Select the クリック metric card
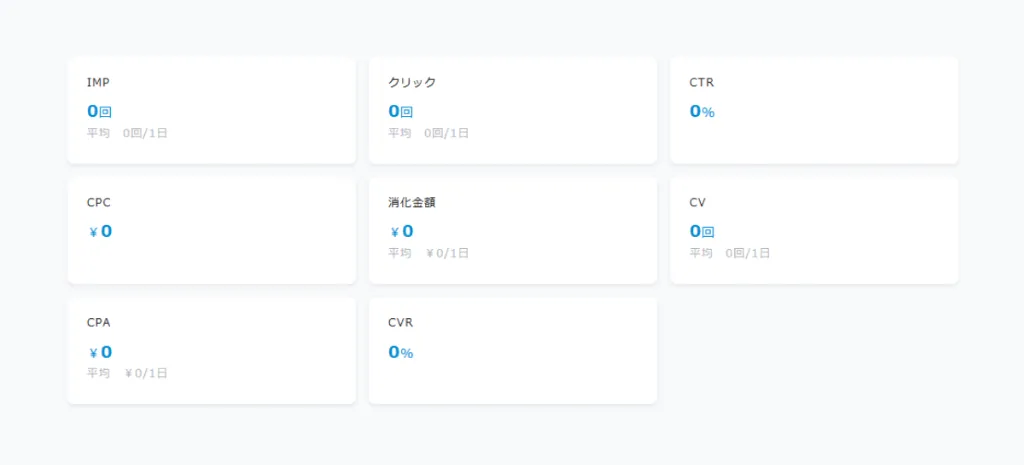 pyautogui.click(x=513, y=110)
